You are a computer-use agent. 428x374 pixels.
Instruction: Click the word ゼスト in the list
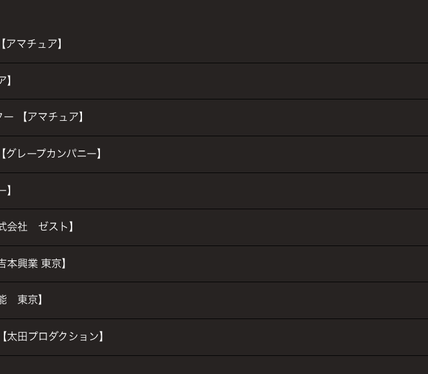(x=53, y=227)
